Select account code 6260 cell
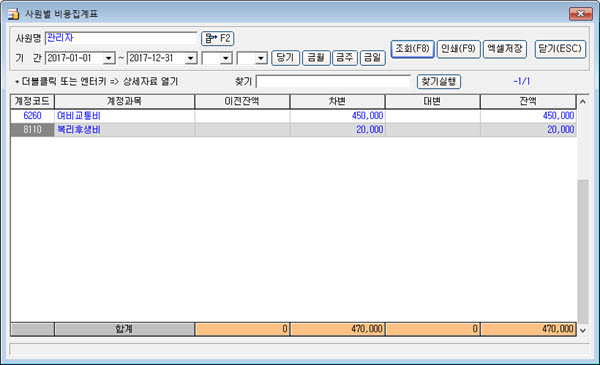 click(32, 116)
